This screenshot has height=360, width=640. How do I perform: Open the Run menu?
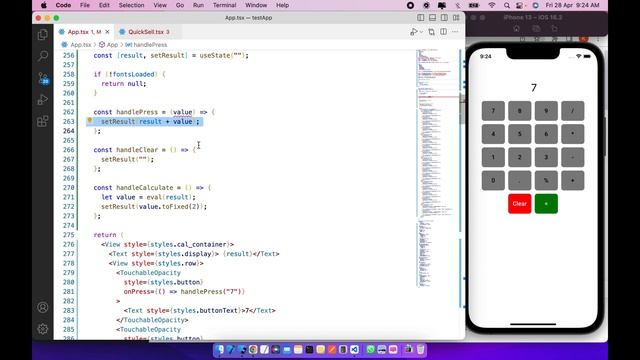point(198,5)
